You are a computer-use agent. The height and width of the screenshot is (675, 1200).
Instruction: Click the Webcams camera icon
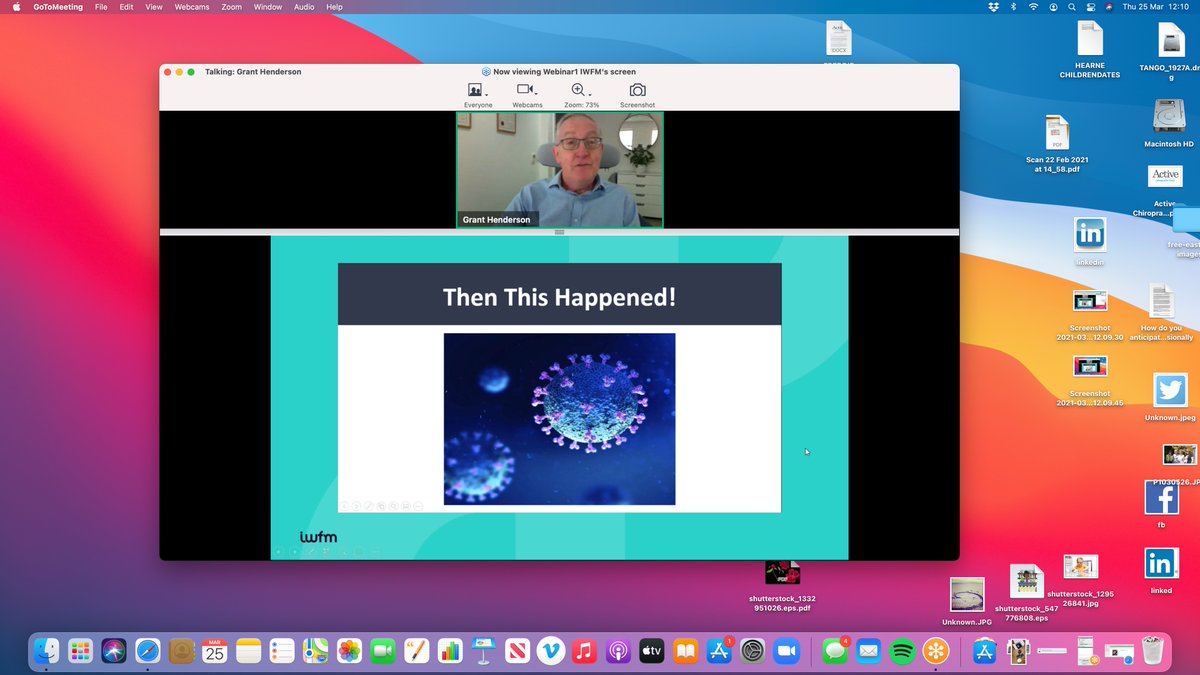tap(524, 90)
